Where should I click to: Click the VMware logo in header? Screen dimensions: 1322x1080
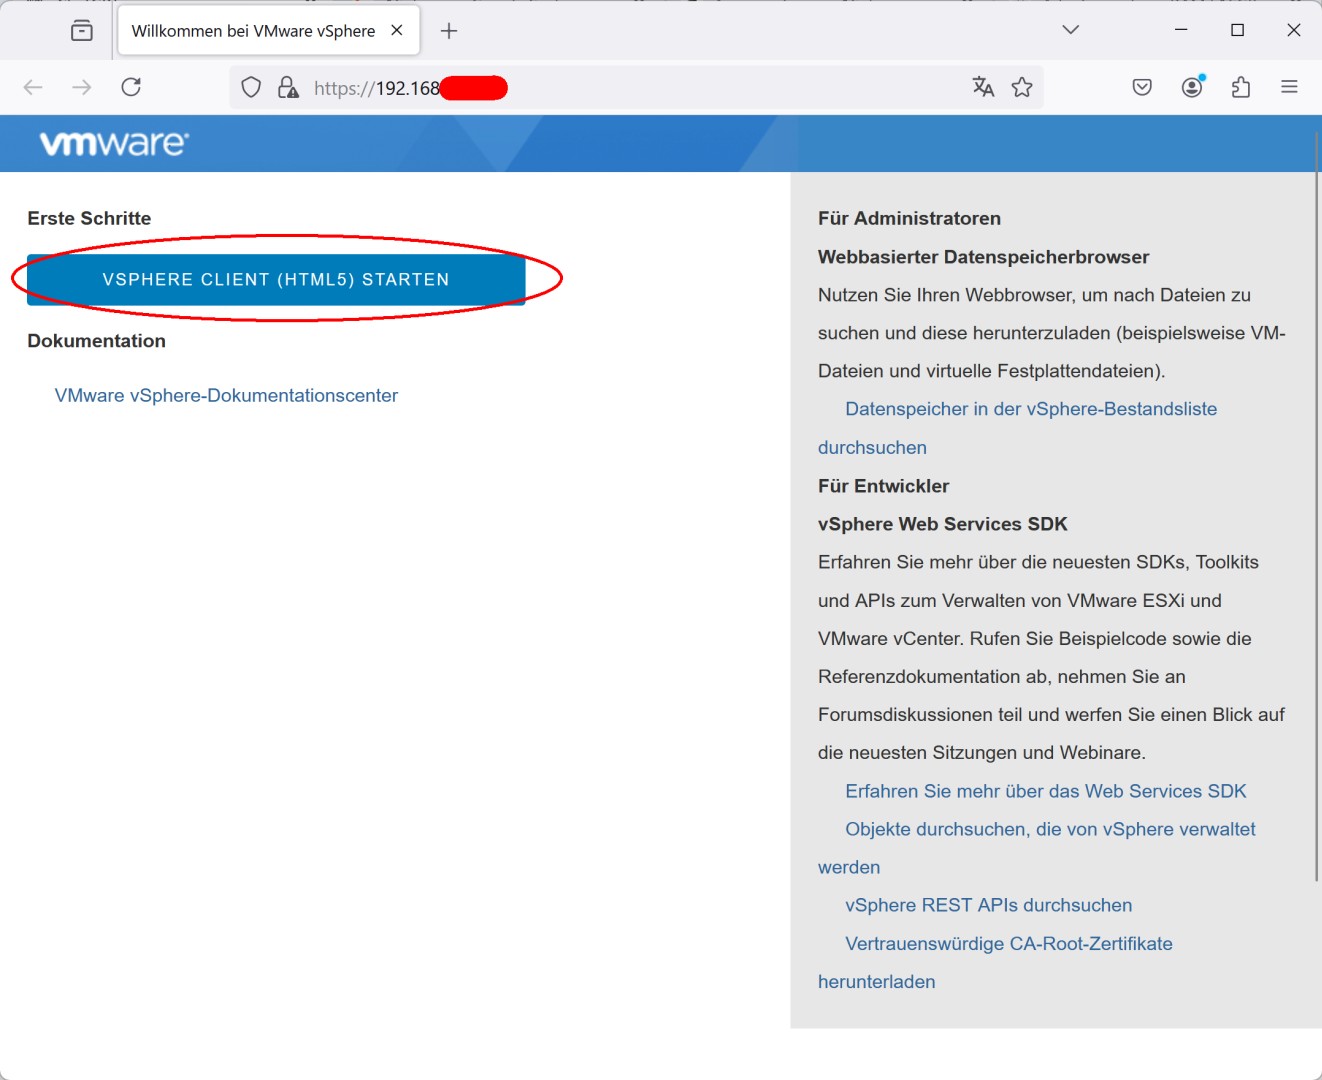[x=114, y=143]
